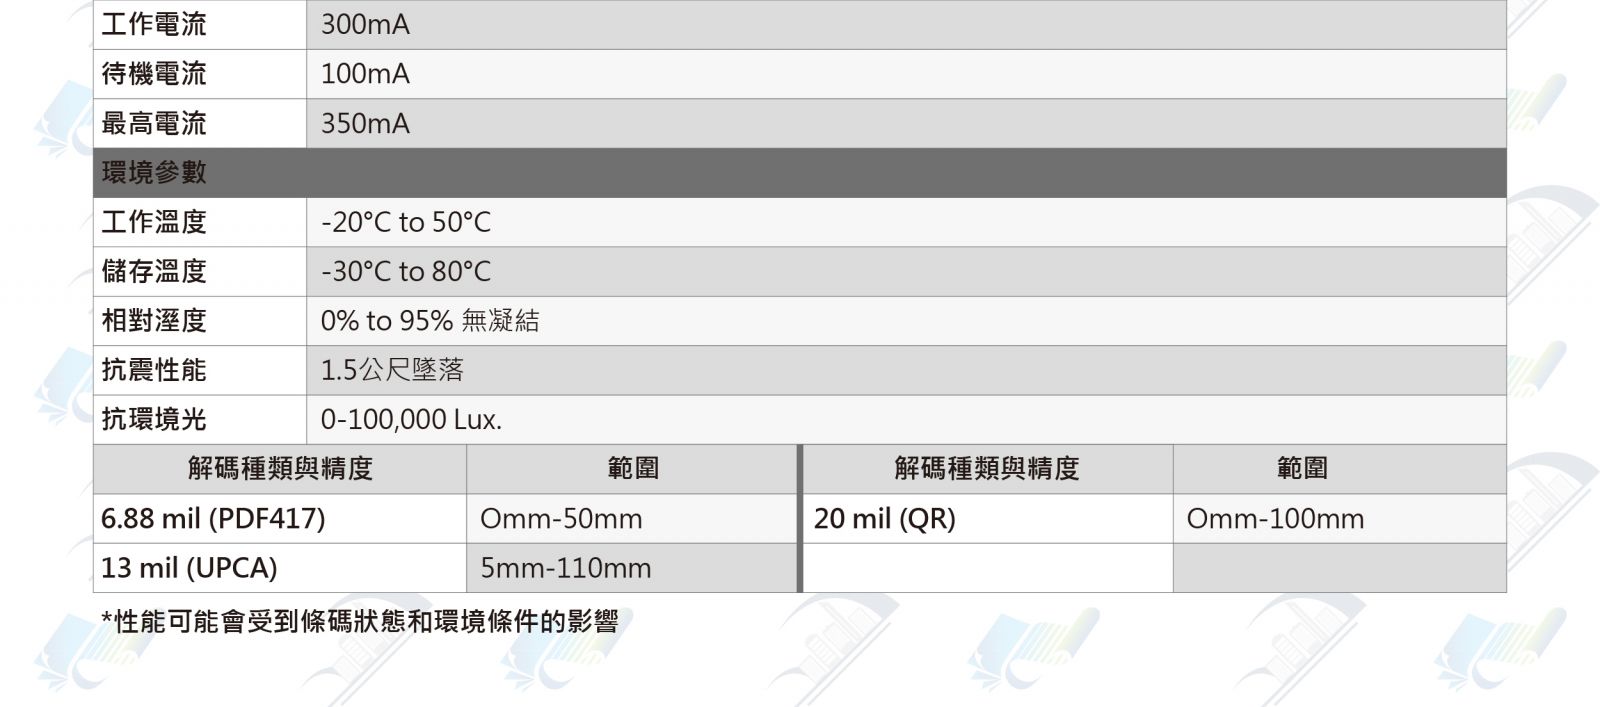This screenshot has width=1600, height=707.
Task: Click the 6.88 mil (PDF417) cell
Action: 280,518
